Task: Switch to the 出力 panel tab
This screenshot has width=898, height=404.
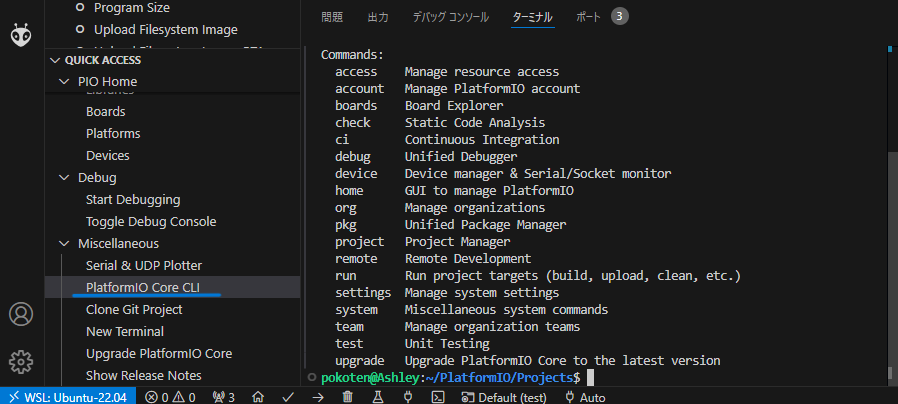Action: pos(378,17)
